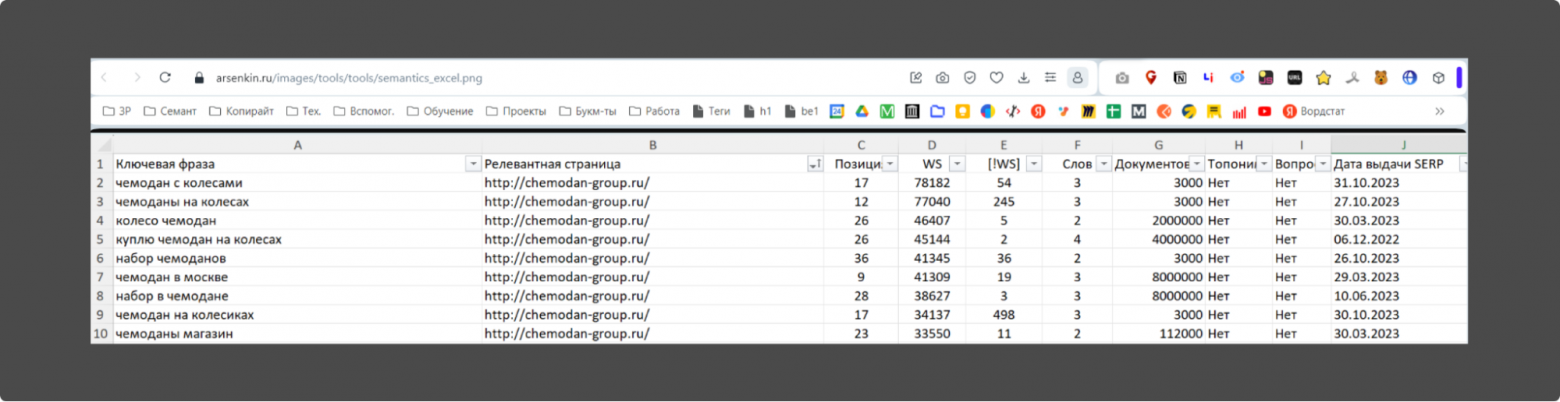Open the be1 bookmark
The height and width of the screenshot is (402, 1560).
(802, 111)
